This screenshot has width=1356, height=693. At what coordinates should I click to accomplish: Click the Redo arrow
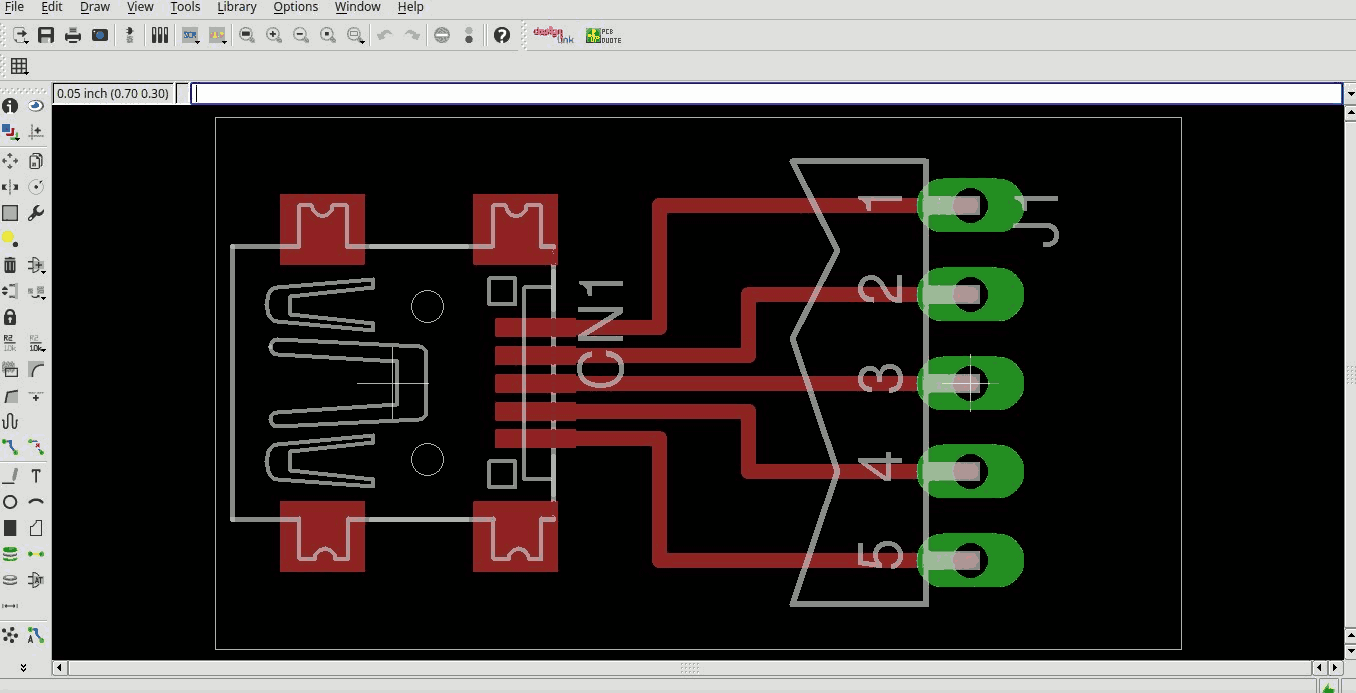pyautogui.click(x=411, y=35)
